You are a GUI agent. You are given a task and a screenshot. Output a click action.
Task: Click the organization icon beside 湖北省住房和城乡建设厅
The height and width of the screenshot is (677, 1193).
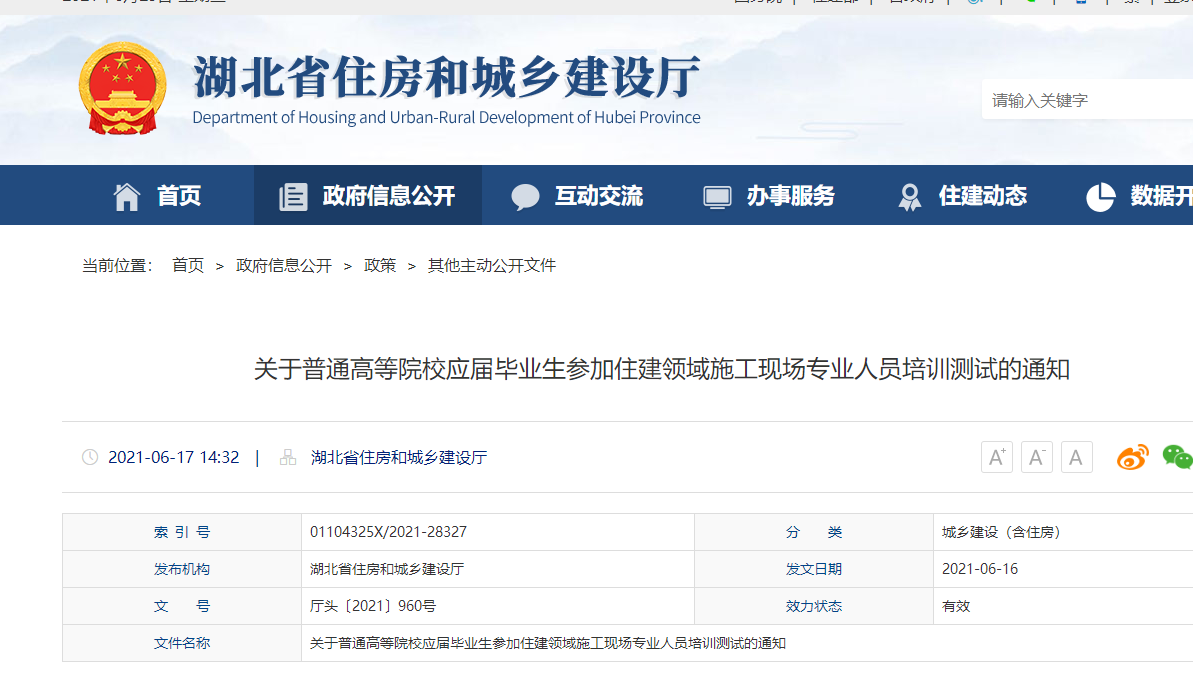pyautogui.click(x=288, y=457)
